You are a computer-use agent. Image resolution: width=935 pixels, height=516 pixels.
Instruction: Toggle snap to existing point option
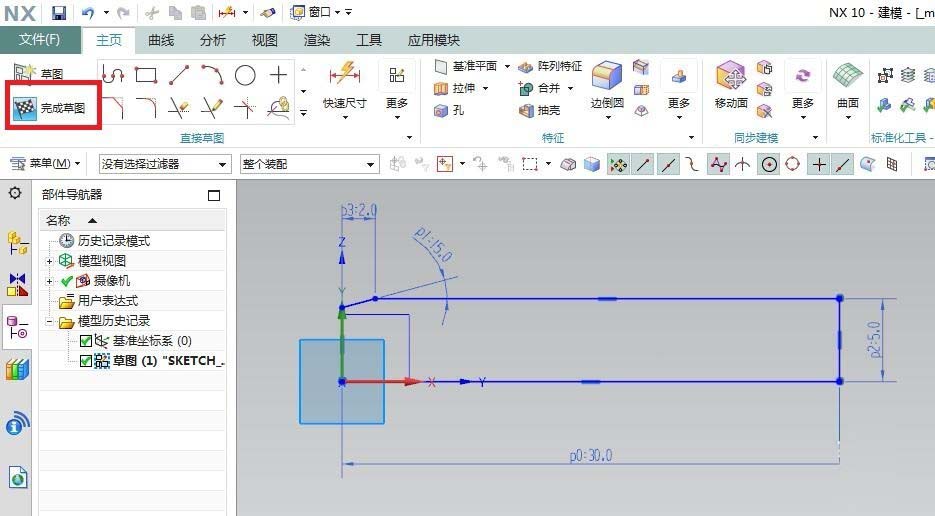click(x=819, y=164)
